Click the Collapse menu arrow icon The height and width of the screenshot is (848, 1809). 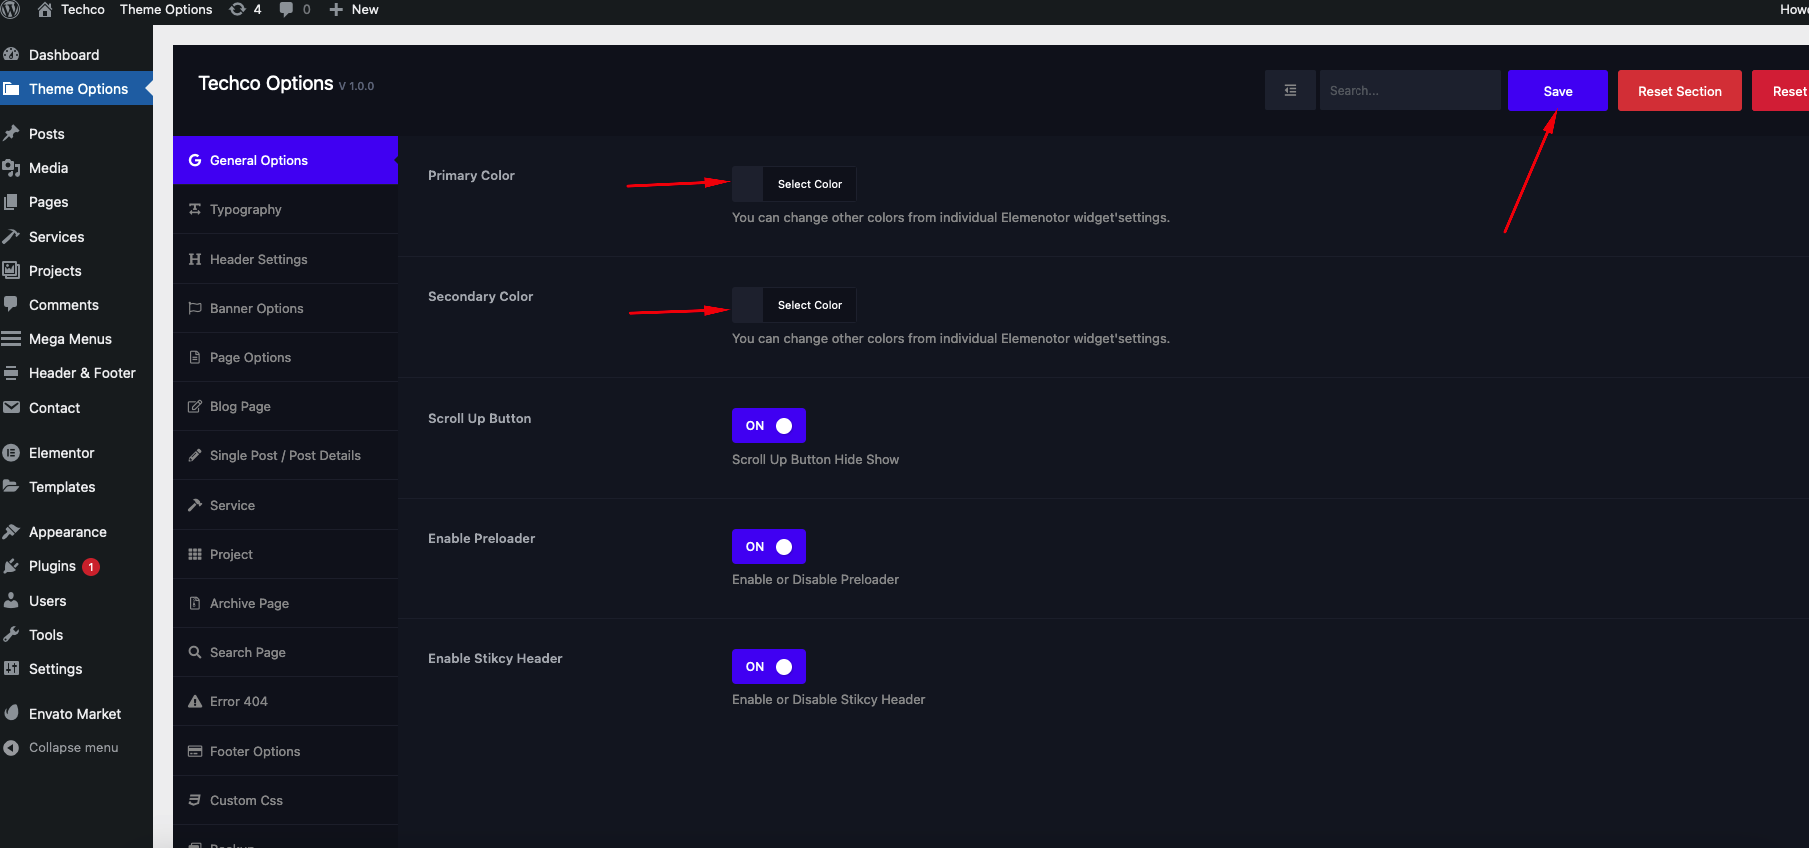point(12,747)
